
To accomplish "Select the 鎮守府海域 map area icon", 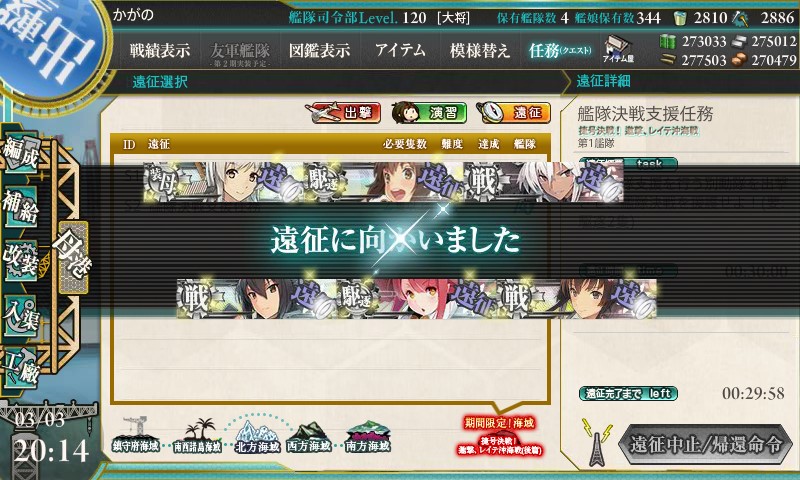I will pos(136,435).
